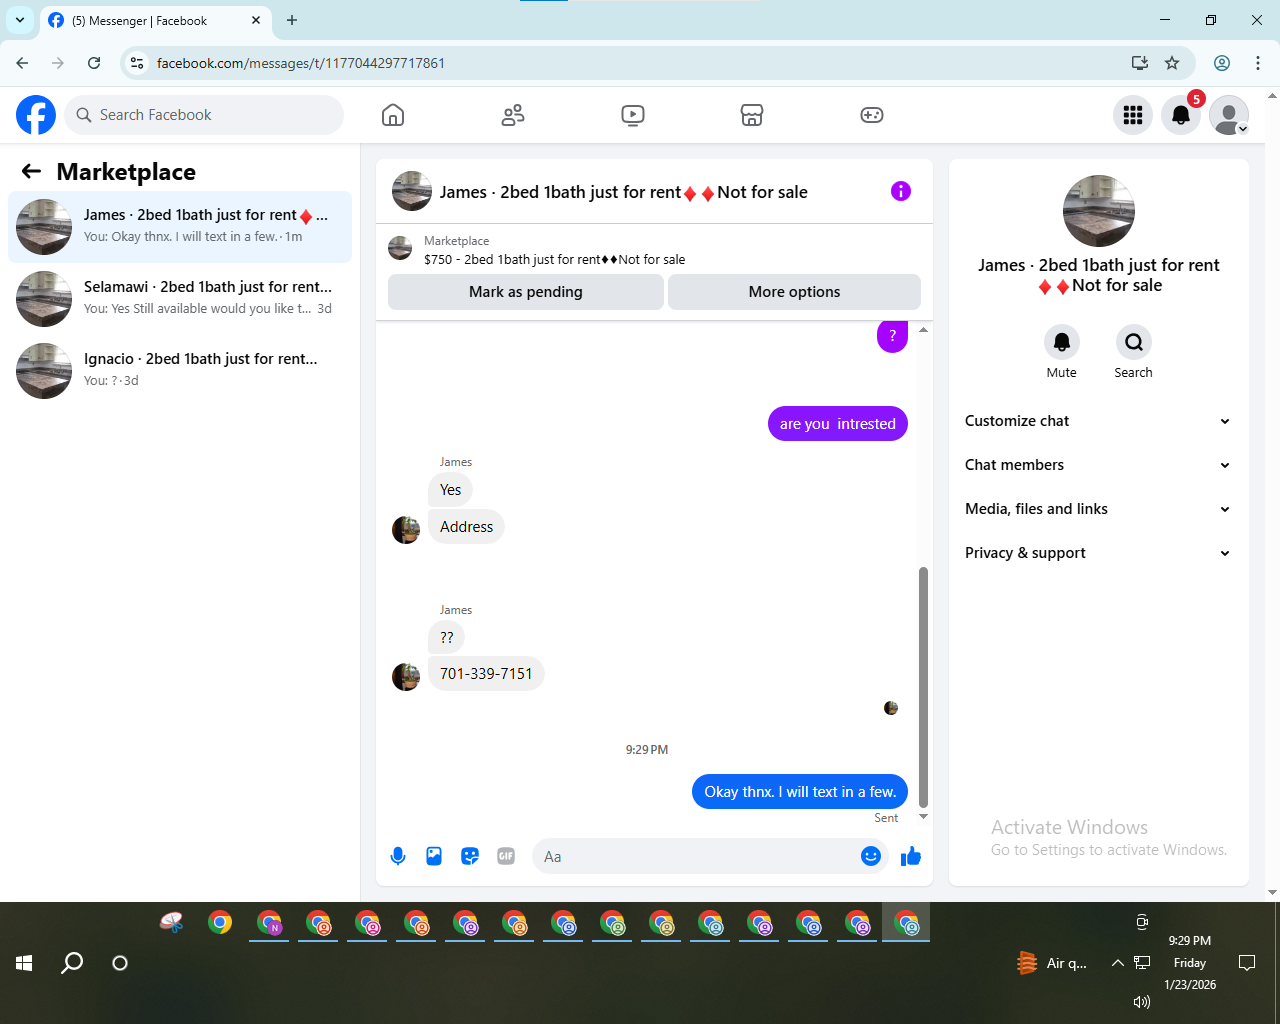The height and width of the screenshot is (1024, 1280).
Task: Open Facebook home via logo
Action: click(x=36, y=115)
